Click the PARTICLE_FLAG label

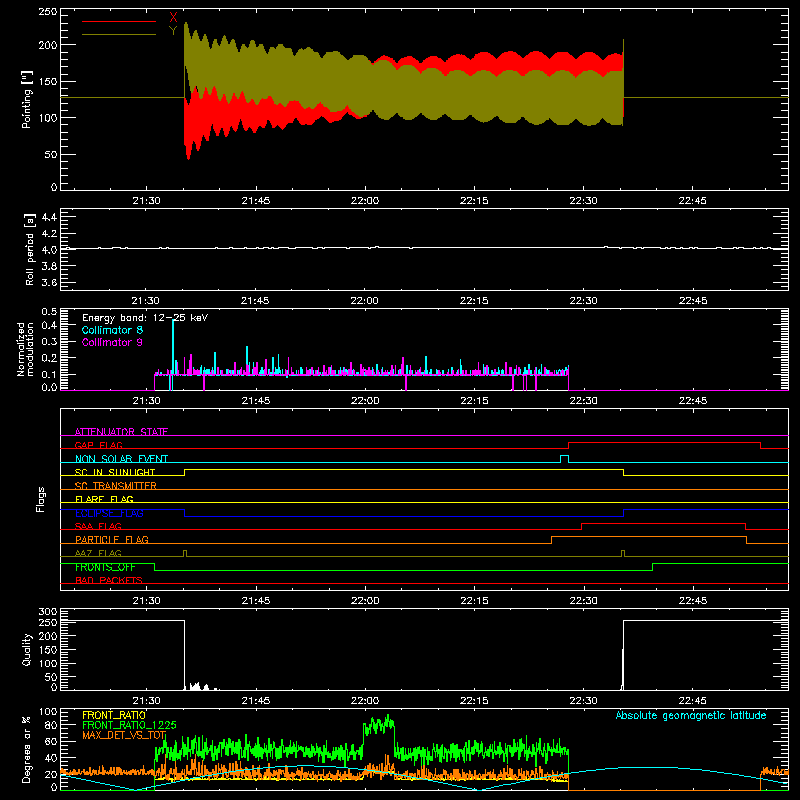(x=112, y=540)
